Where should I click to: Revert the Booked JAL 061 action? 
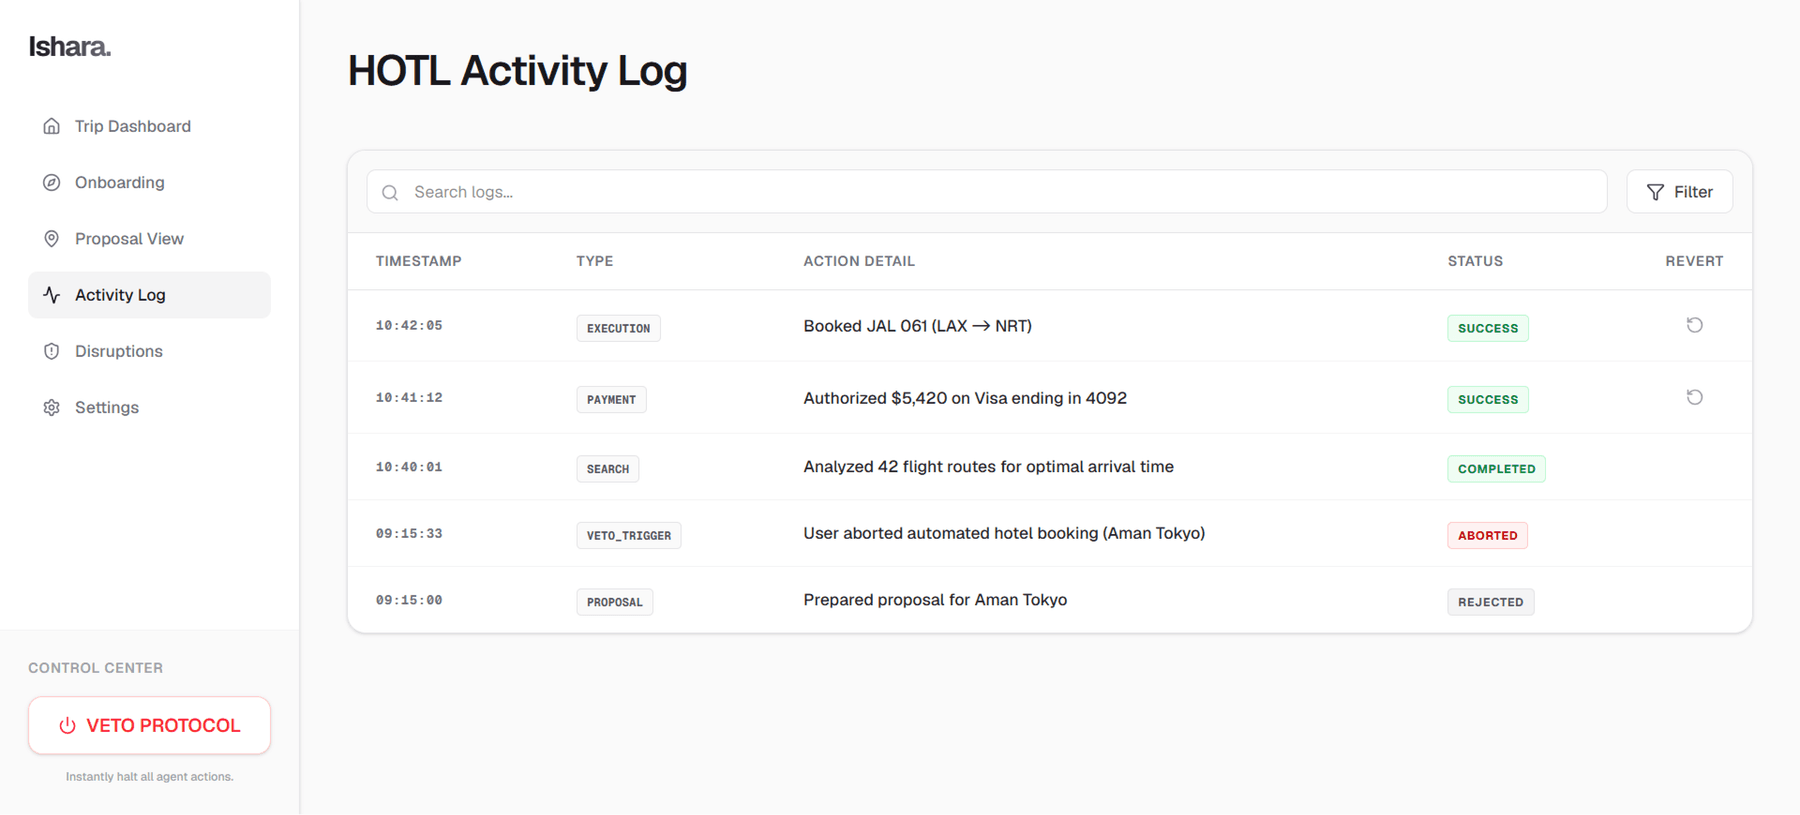tap(1694, 325)
